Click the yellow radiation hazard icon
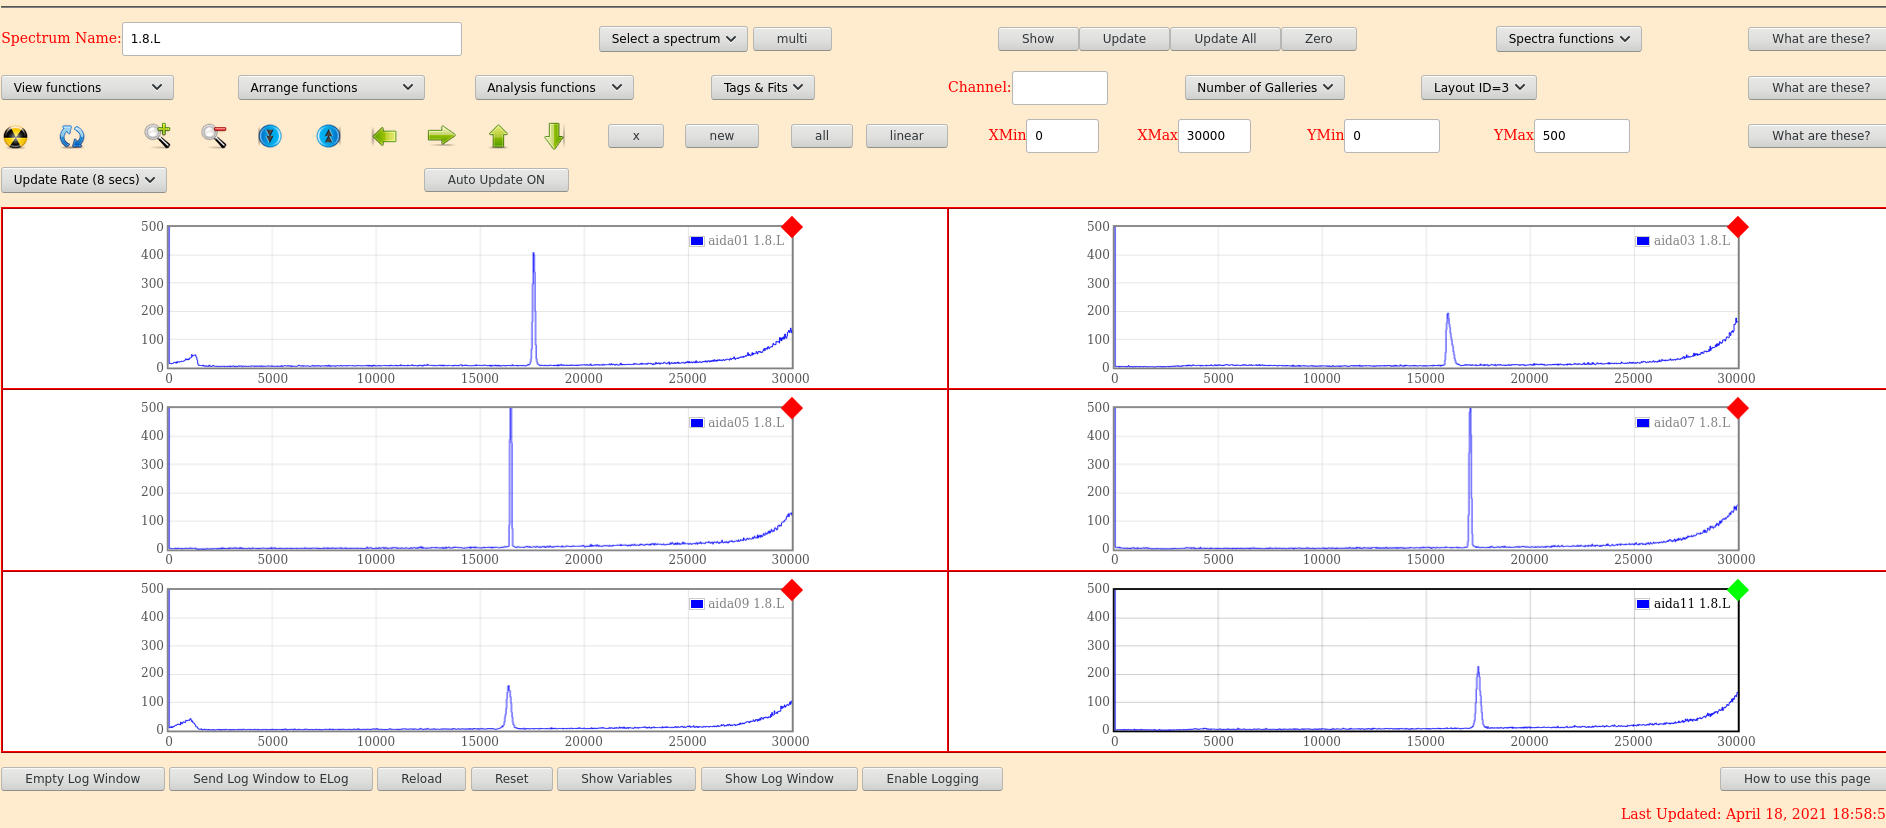The height and width of the screenshot is (828, 1886). pos(16,136)
